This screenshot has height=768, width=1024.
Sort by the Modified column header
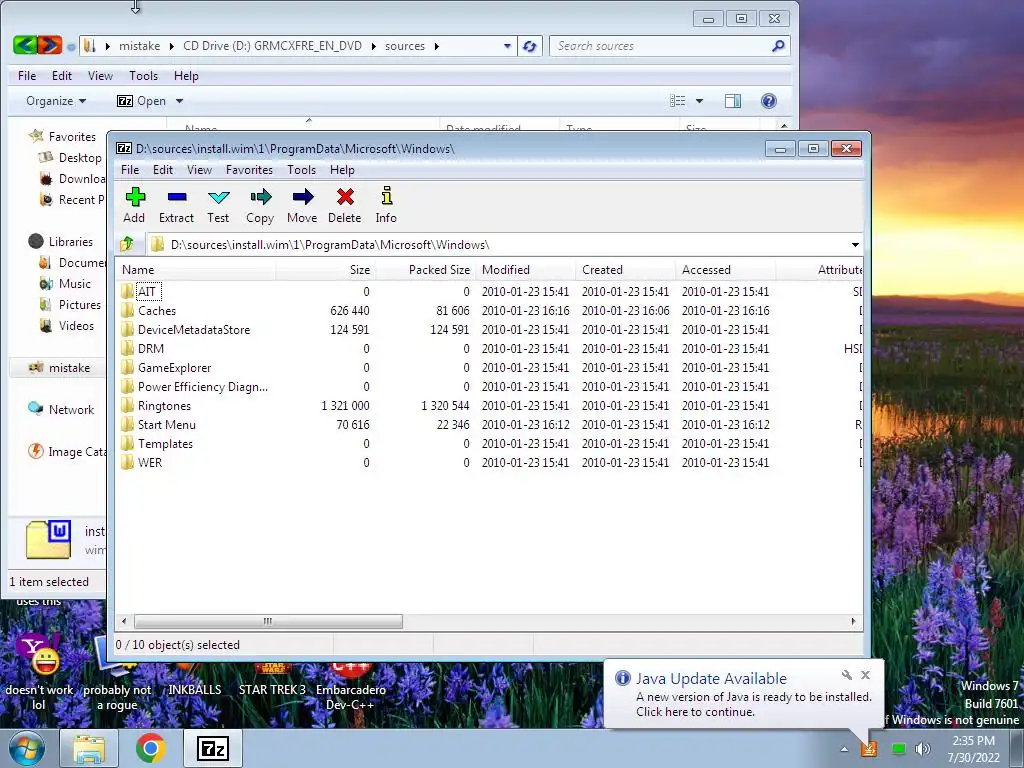526,270
